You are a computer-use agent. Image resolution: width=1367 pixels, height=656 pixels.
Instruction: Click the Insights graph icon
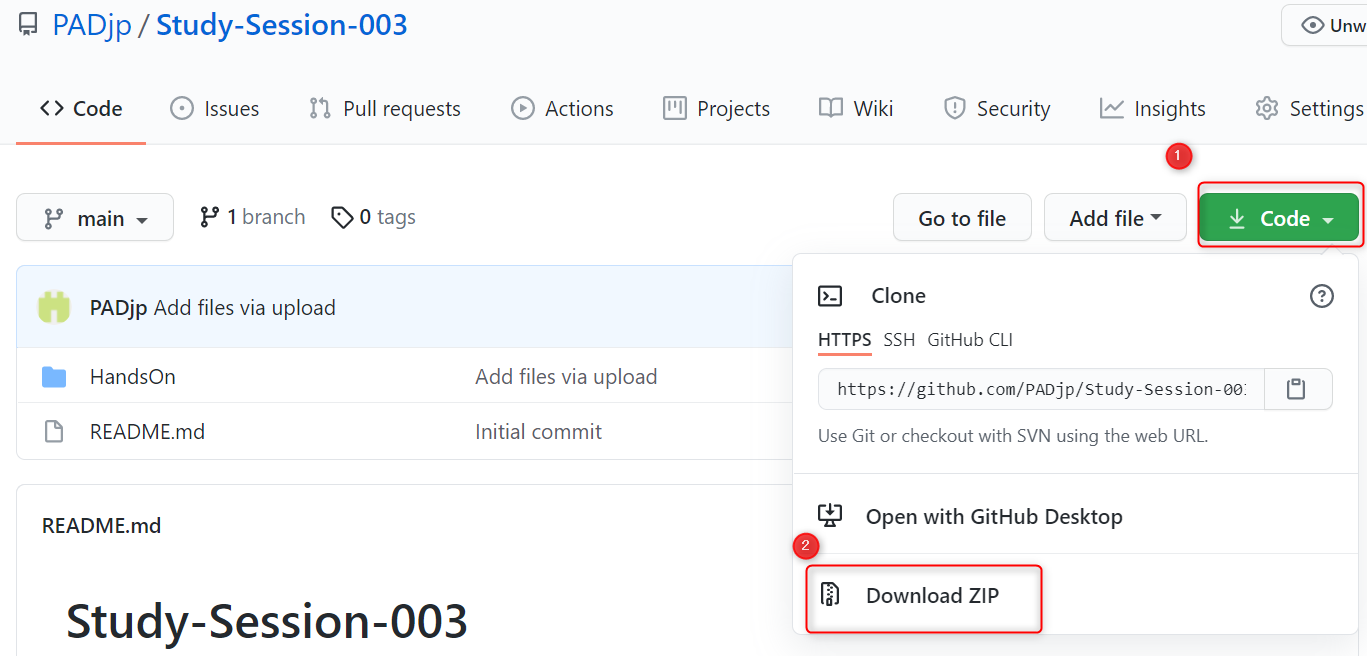[x=1111, y=108]
